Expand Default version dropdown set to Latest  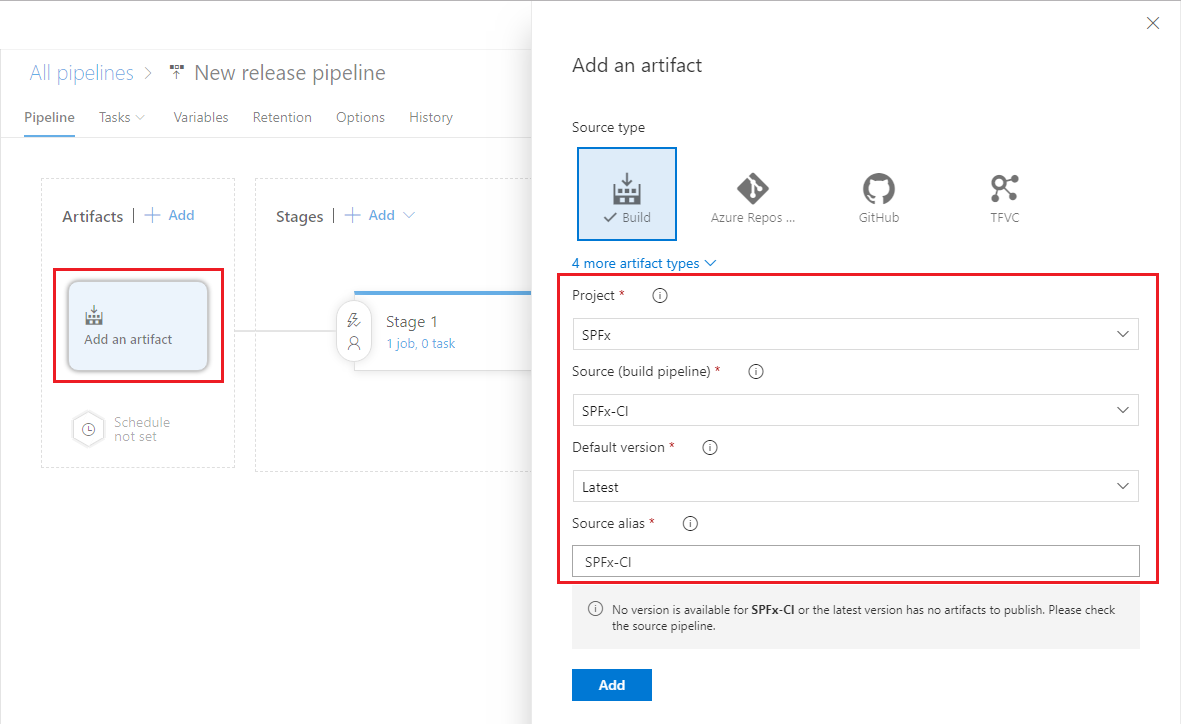pos(855,486)
